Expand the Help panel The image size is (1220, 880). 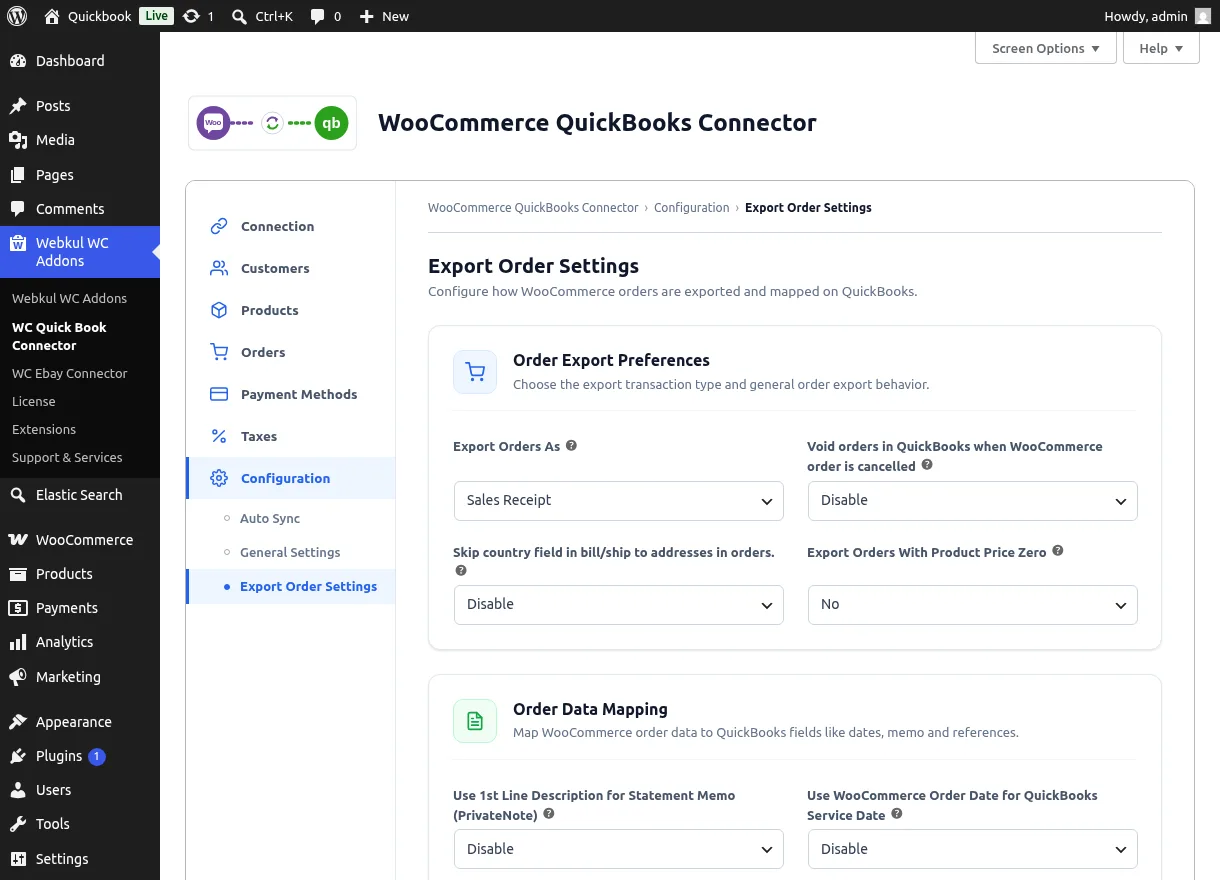click(x=1161, y=48)
